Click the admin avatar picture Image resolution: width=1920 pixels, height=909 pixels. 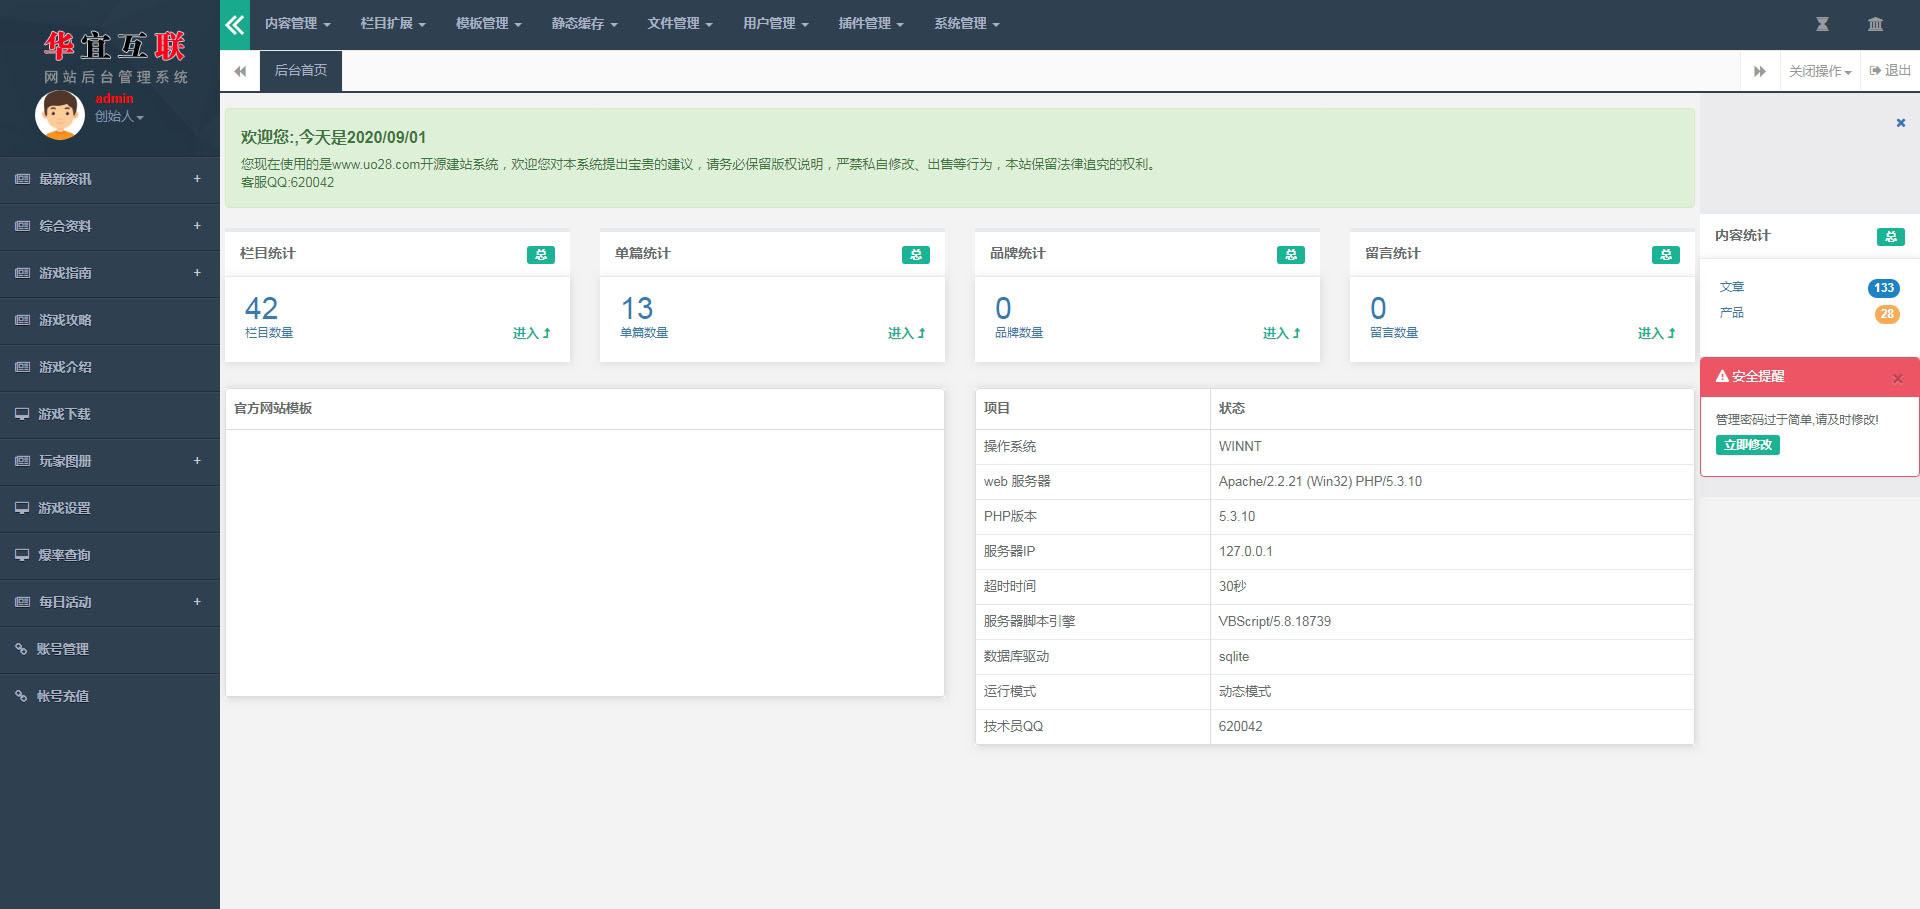pos(59,115)
